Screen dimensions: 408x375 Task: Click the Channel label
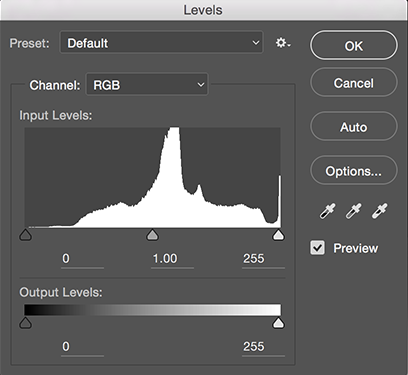coord(55,85)
